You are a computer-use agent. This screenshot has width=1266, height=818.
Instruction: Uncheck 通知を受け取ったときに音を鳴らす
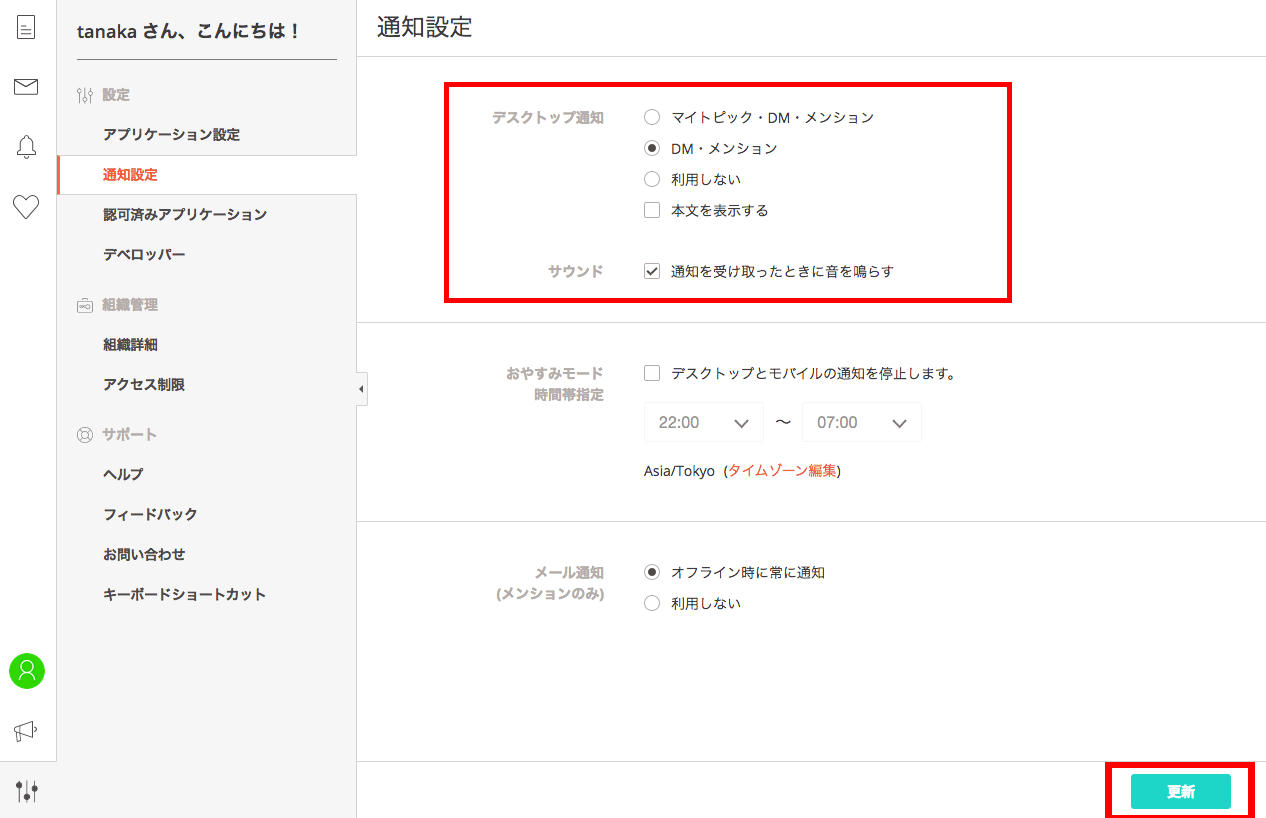click(652, 271)
